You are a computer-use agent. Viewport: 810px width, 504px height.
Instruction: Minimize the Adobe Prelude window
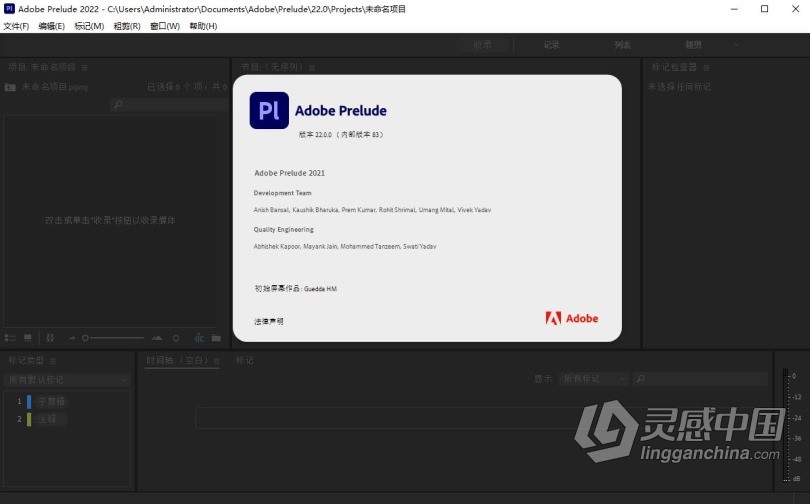pyautogui.click(x=734, y=9)
